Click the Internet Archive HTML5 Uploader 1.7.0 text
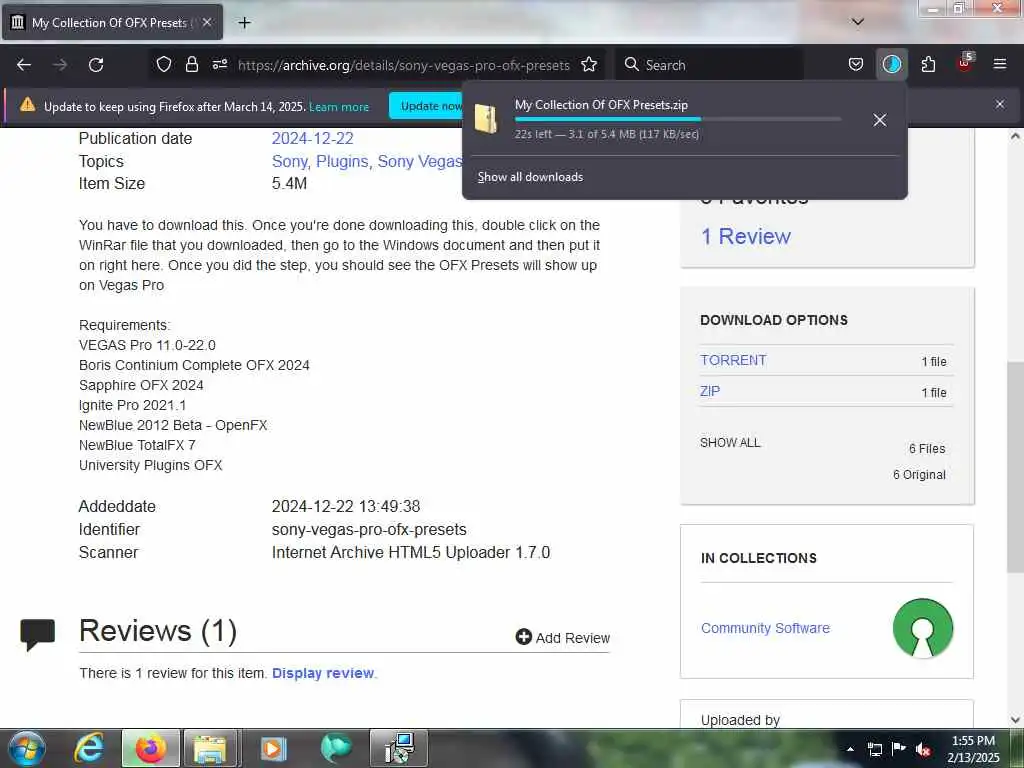The image size is (1024, 768). pyautogui.click(x=411, y=552)
